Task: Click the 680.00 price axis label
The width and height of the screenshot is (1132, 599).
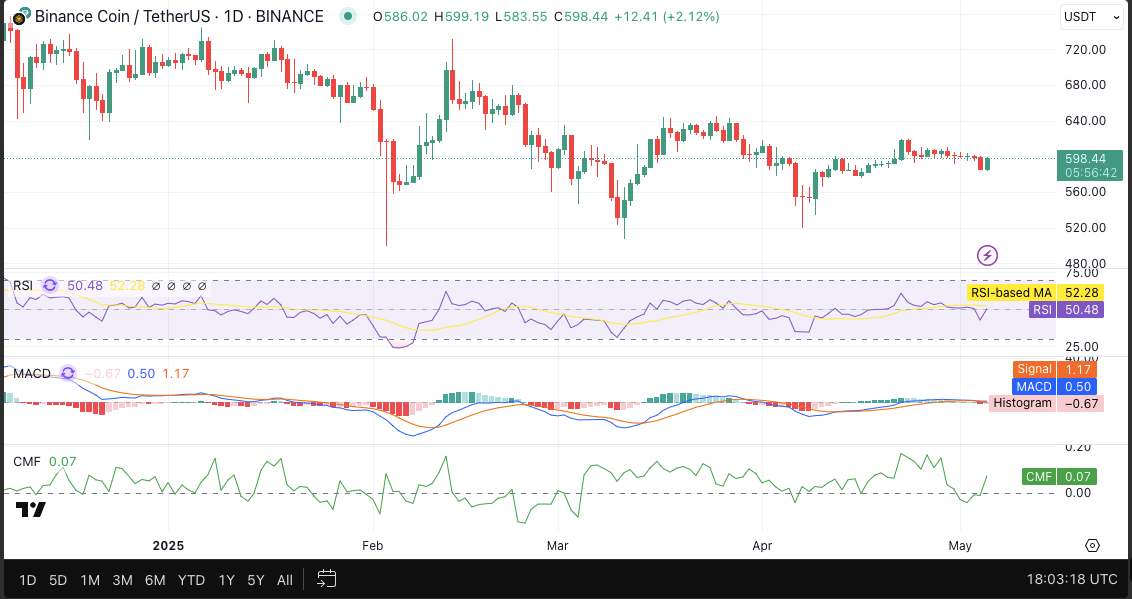Action: tap(1086, 85)
